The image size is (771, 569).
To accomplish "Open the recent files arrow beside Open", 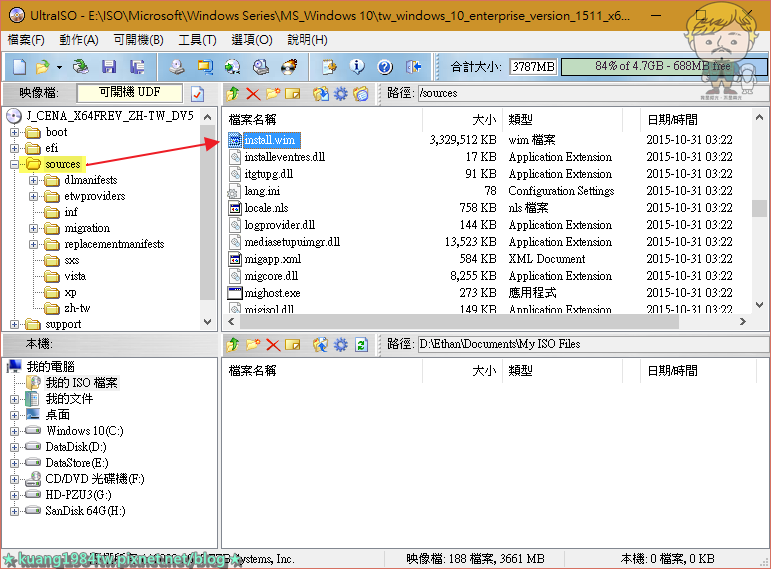I will pyautogui.click(x=59, y=67).
